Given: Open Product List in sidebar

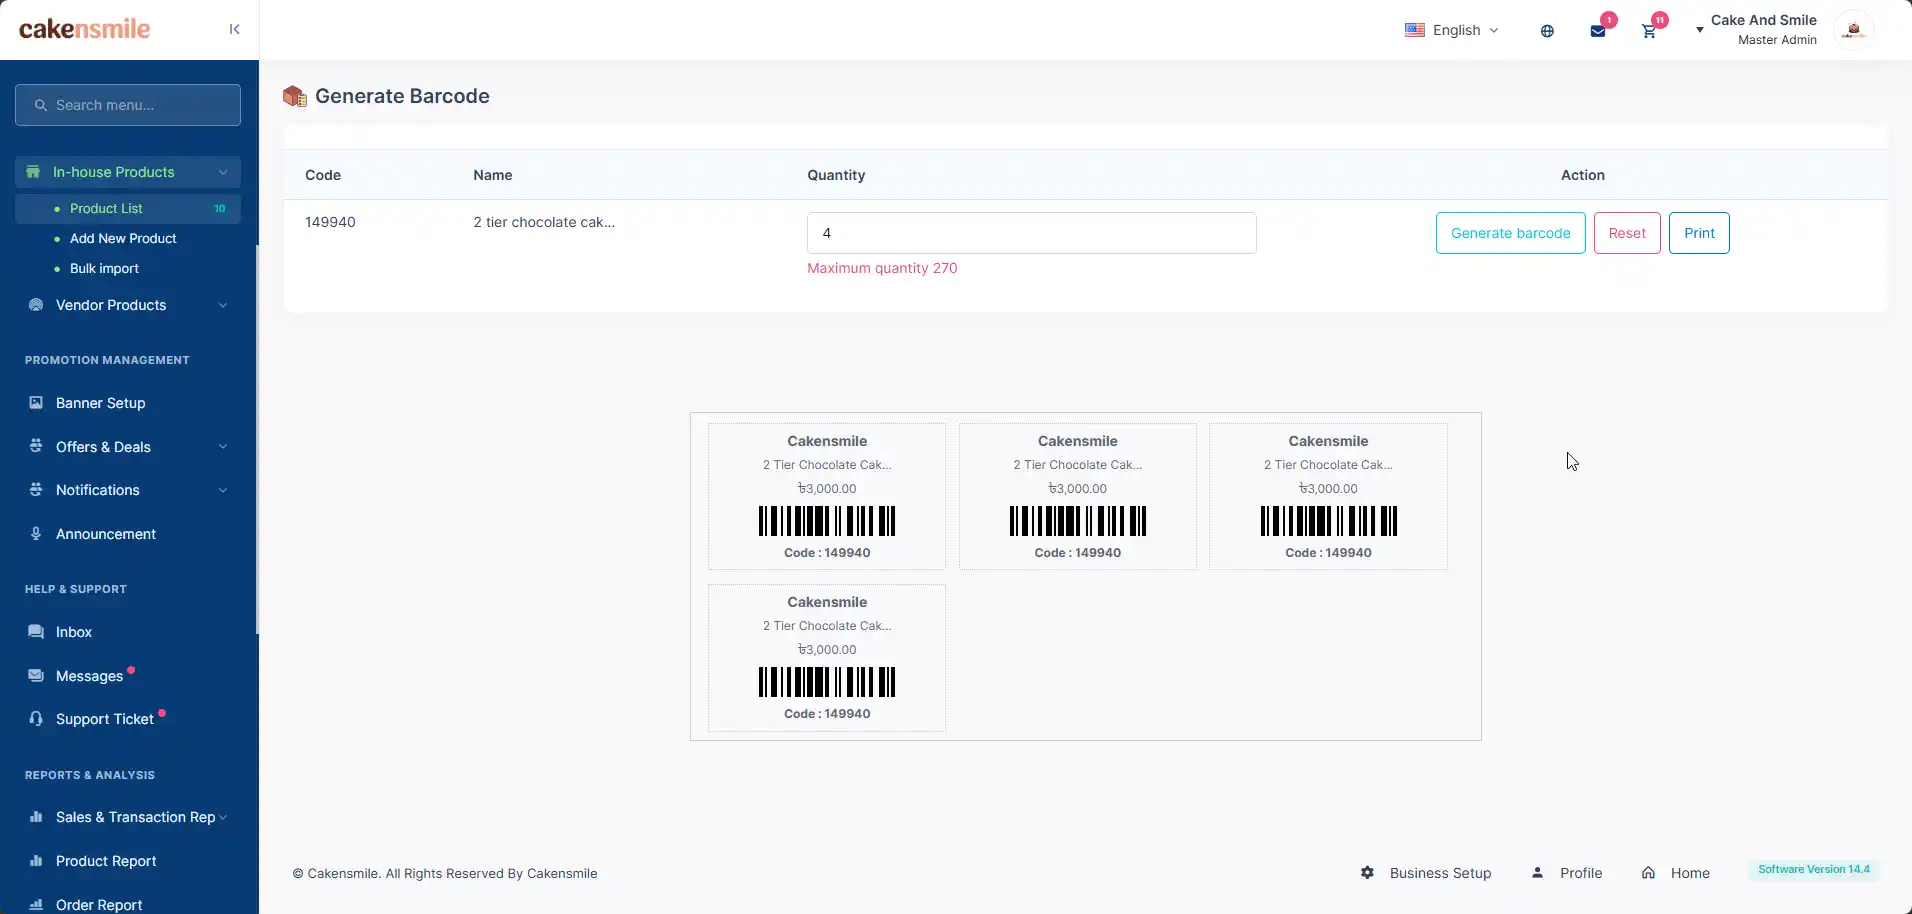Looking at the screenshot, I should coord(128,208).
